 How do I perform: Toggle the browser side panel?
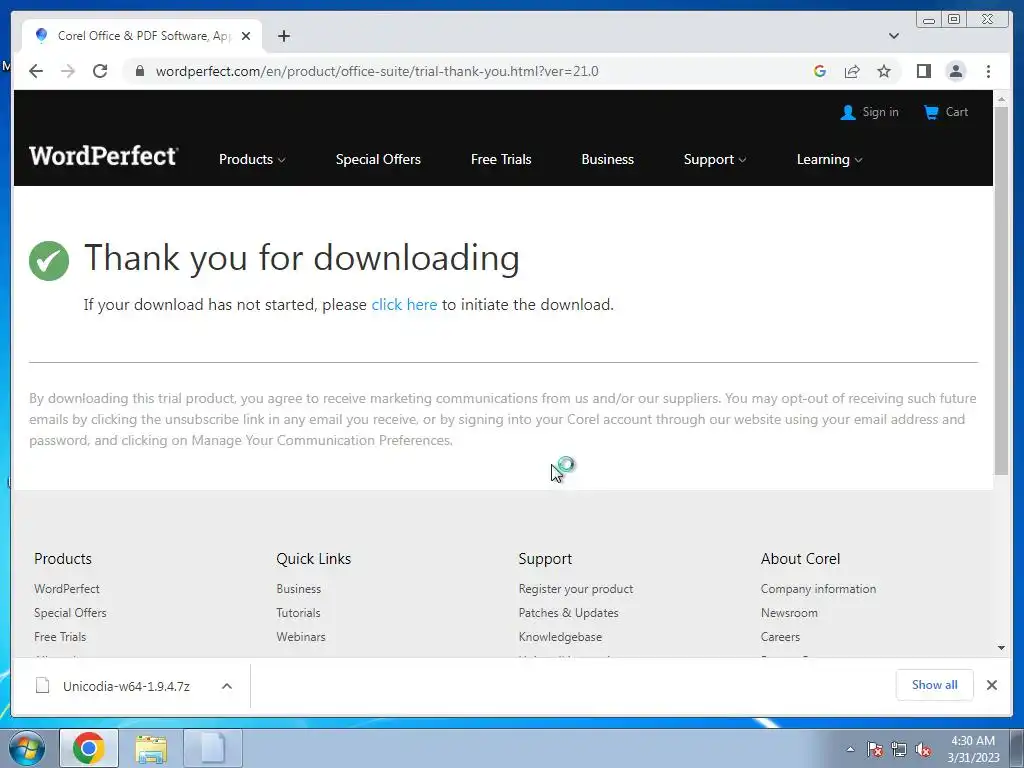click(x=923, y=71)
